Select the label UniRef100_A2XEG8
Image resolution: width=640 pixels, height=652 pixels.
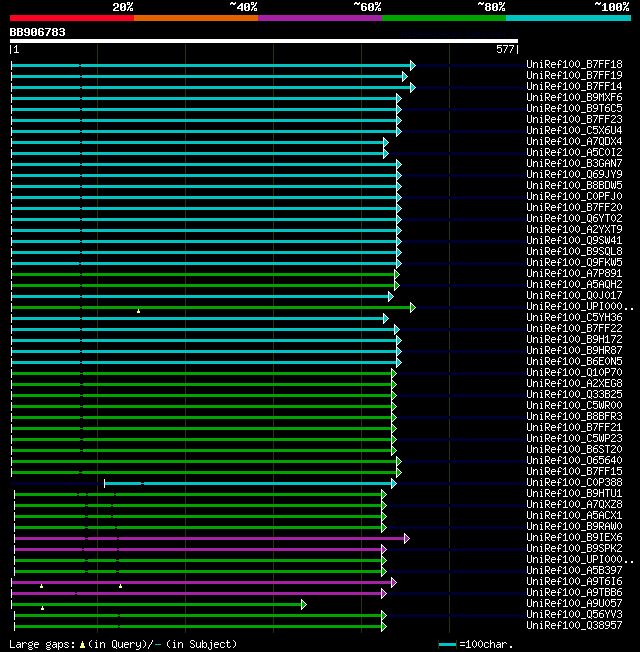tap(574, 383)
